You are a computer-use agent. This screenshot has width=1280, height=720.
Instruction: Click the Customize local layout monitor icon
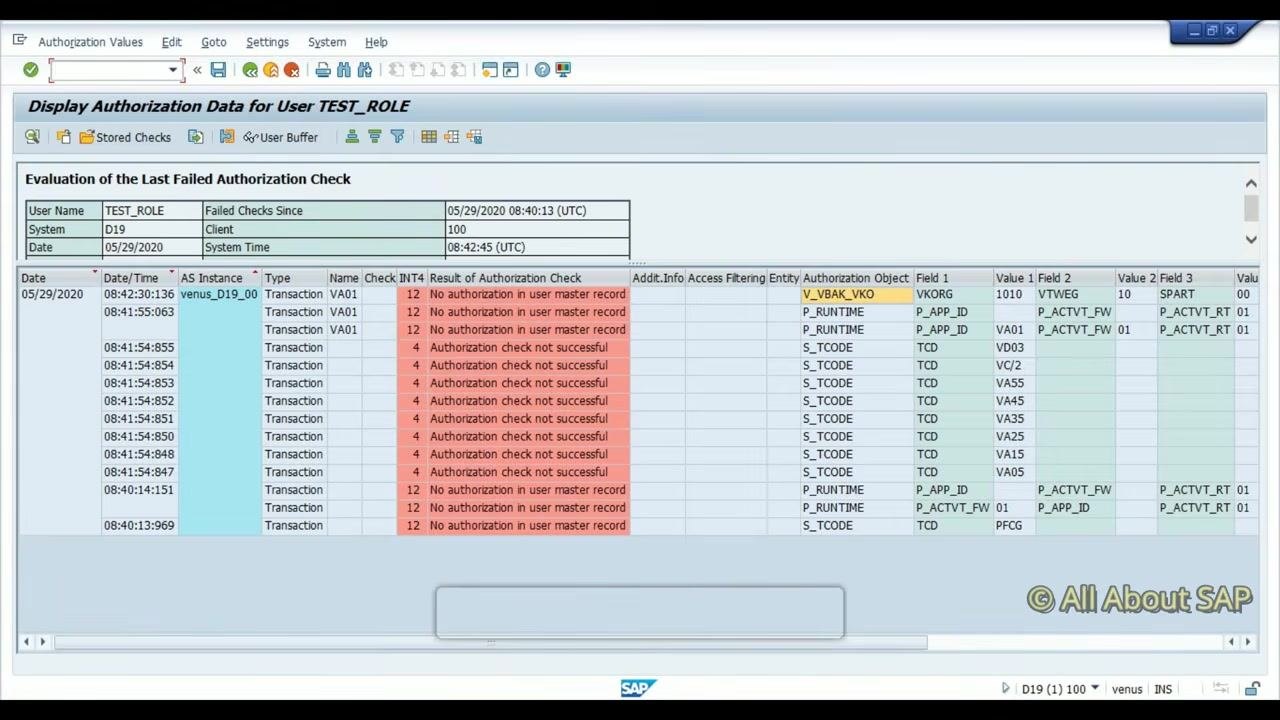point(563,70)
